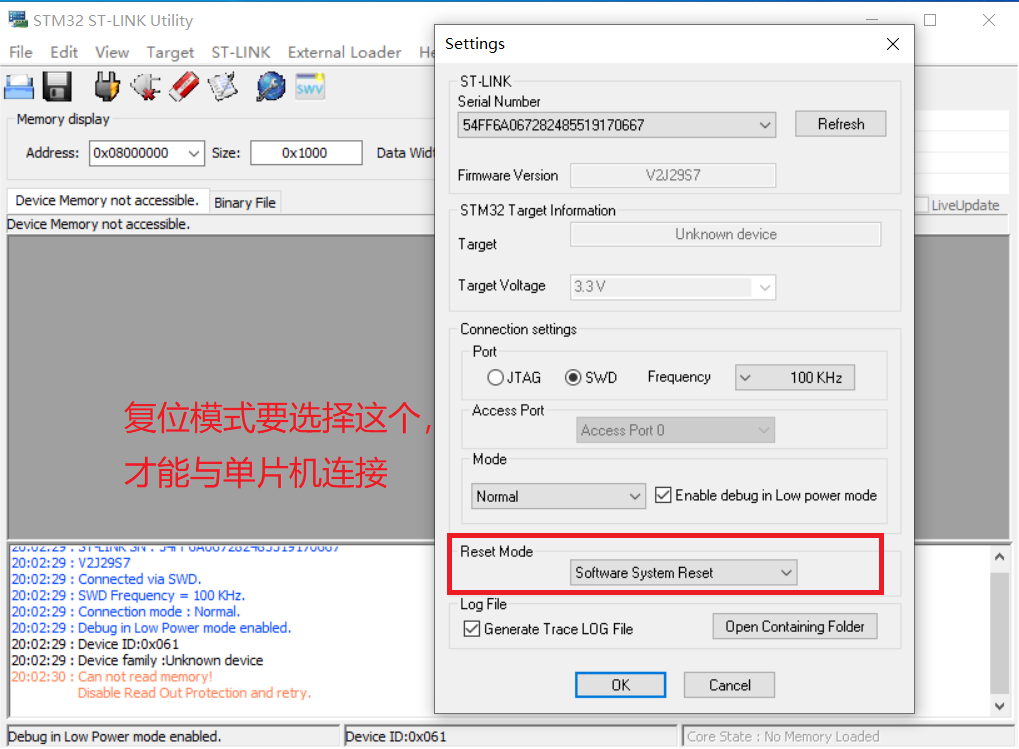Click log line Device ID:0x061

(x=95, y=644)
